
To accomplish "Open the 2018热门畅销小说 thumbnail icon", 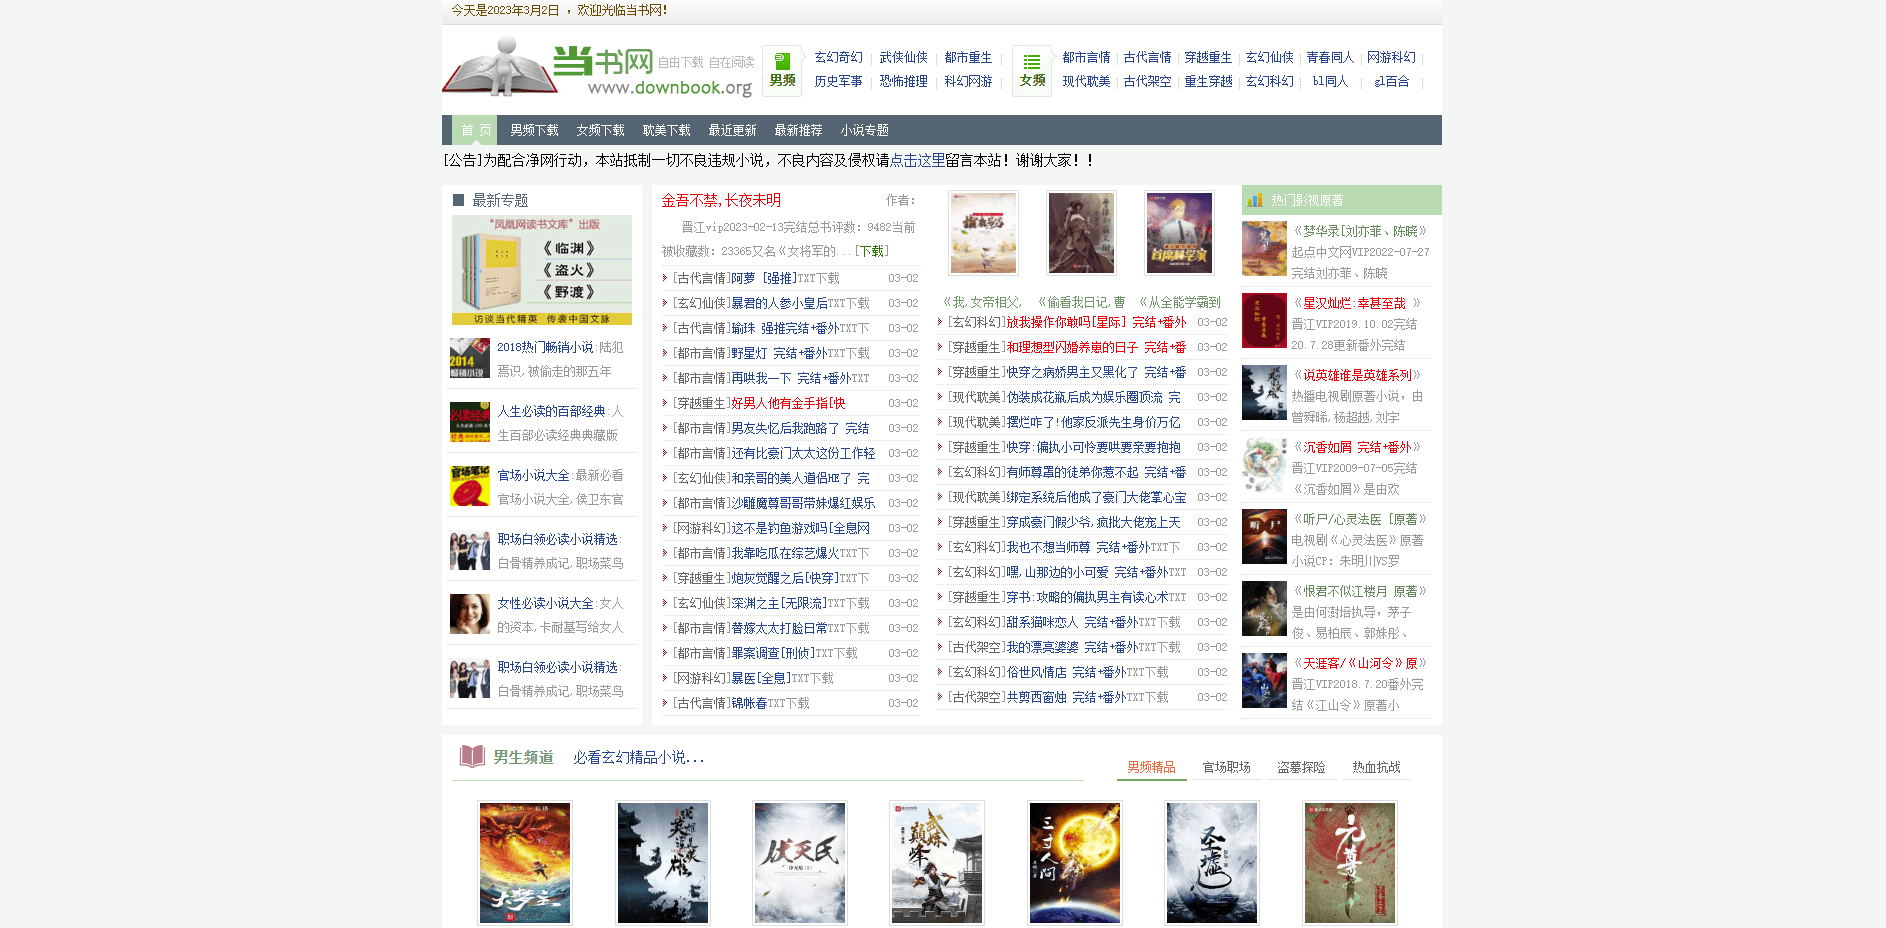I will [469, 358].
